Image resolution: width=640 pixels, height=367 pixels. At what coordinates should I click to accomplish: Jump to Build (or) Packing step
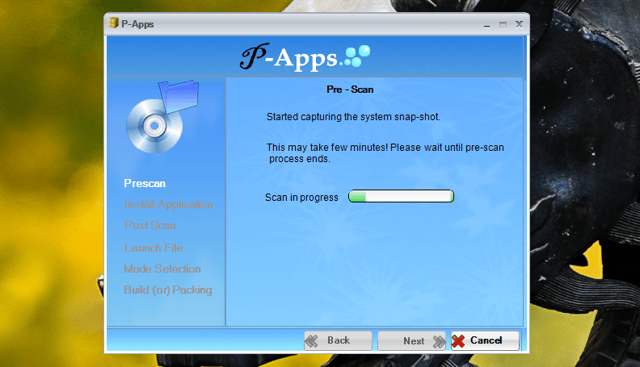[x=168, y=290]
